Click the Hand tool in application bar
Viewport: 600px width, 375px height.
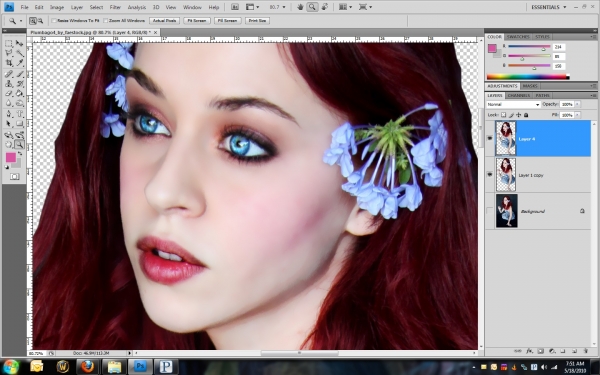(x=301, y=7)
